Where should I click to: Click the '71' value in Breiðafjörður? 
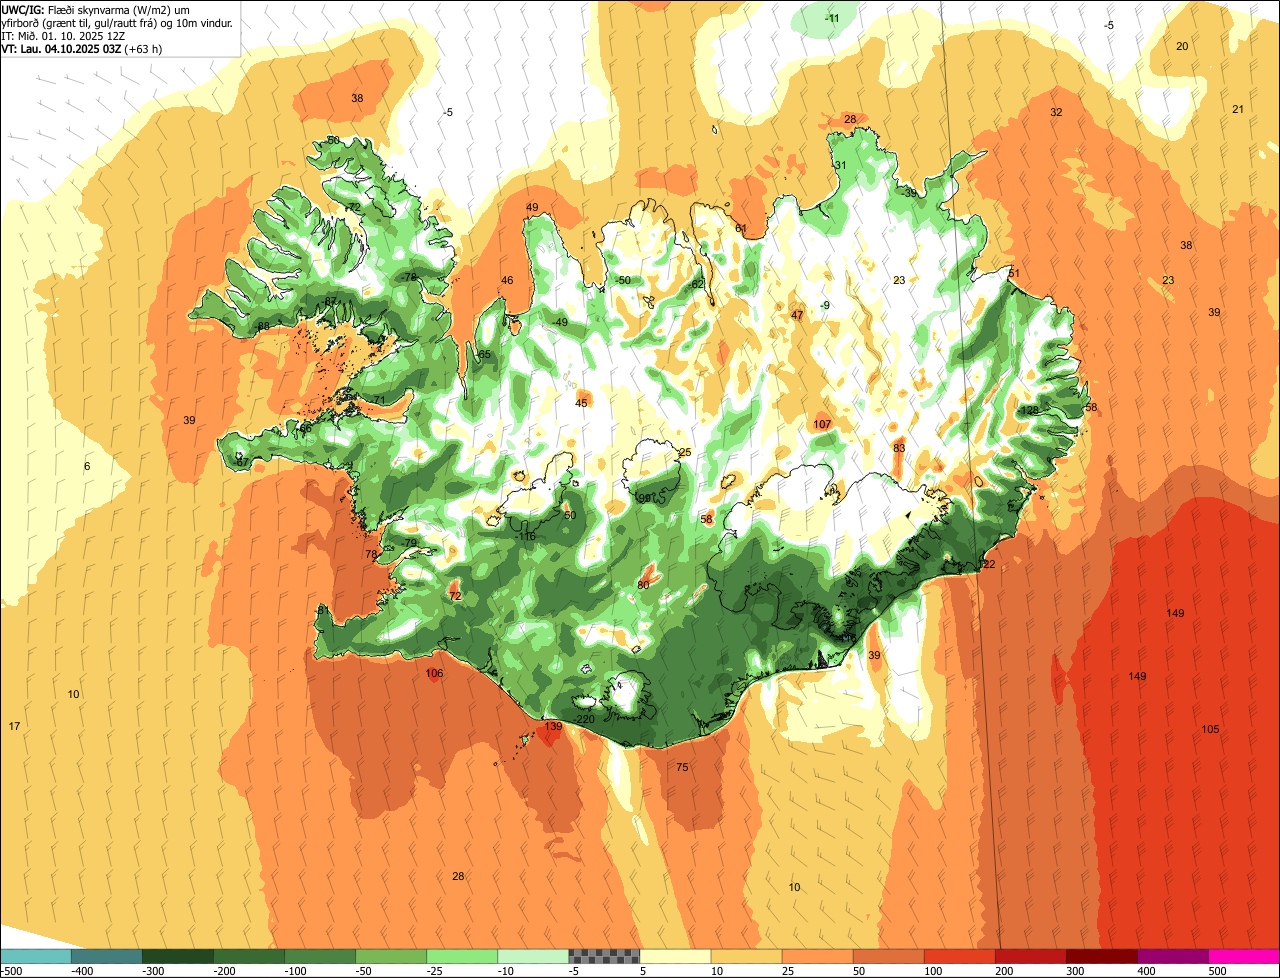click(x=379, y=399)
